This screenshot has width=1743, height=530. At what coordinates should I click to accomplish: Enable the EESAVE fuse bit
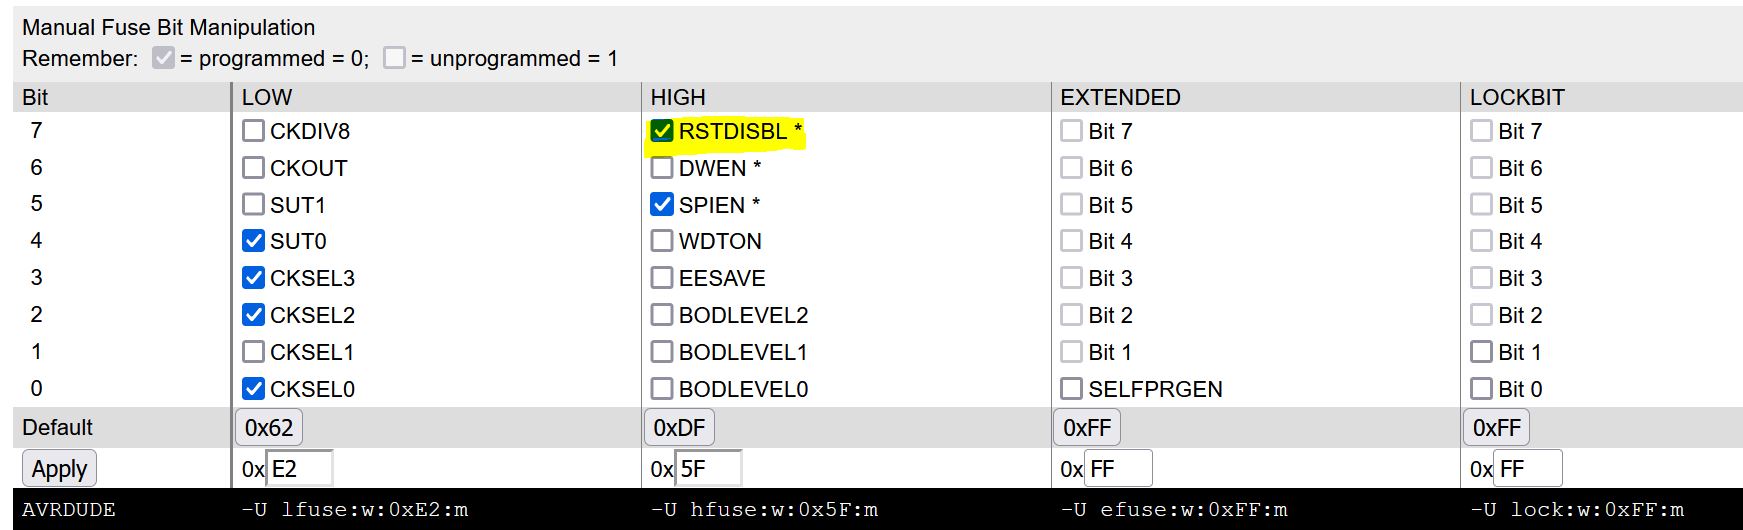click(x=662, y=278)
